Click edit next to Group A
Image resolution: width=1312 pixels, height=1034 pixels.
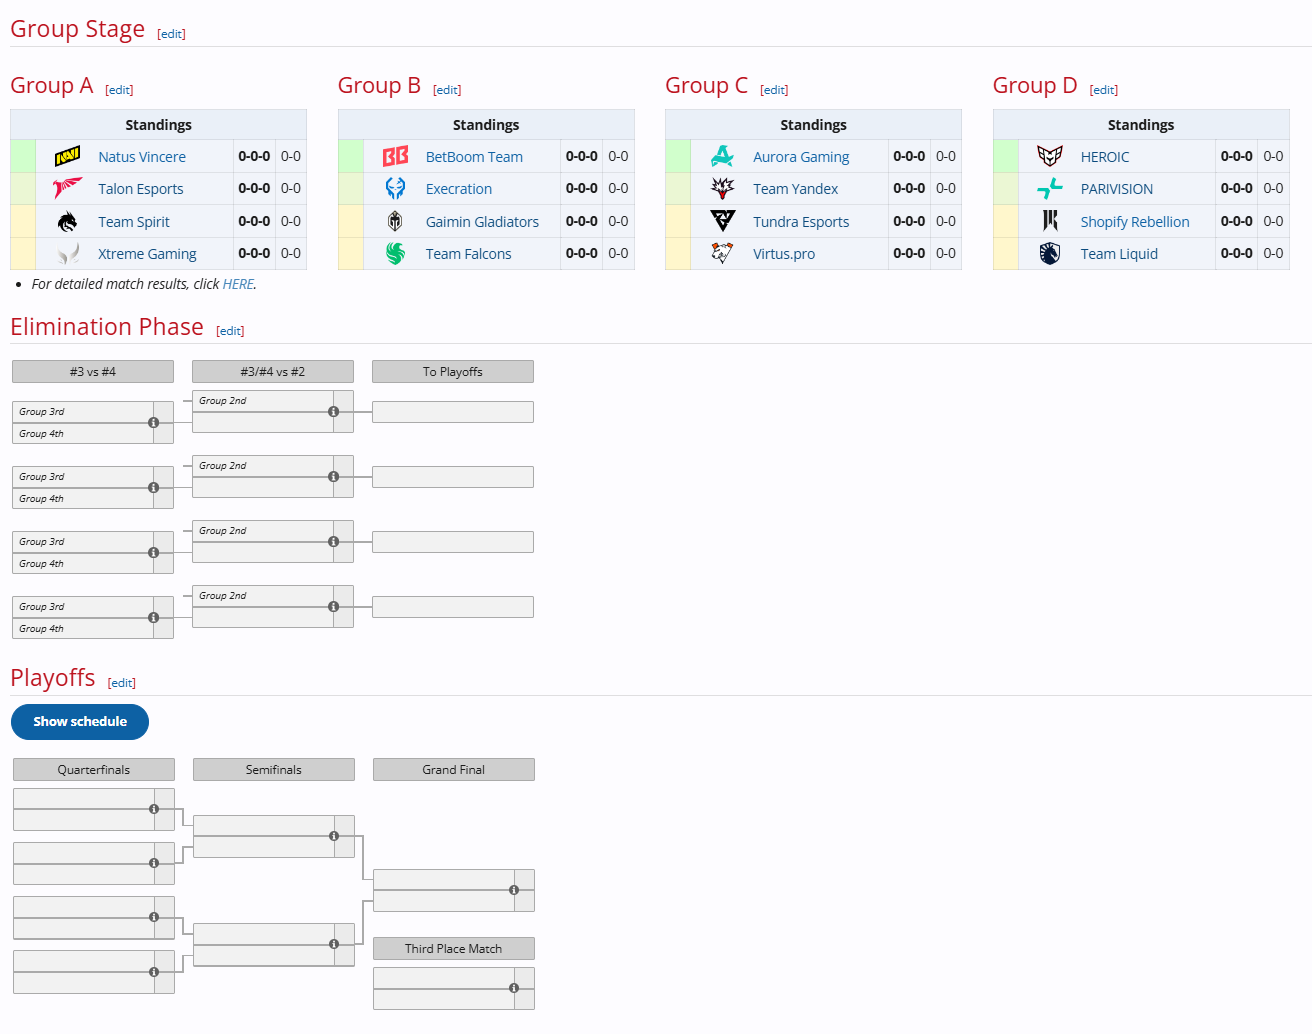coord(119,90)
